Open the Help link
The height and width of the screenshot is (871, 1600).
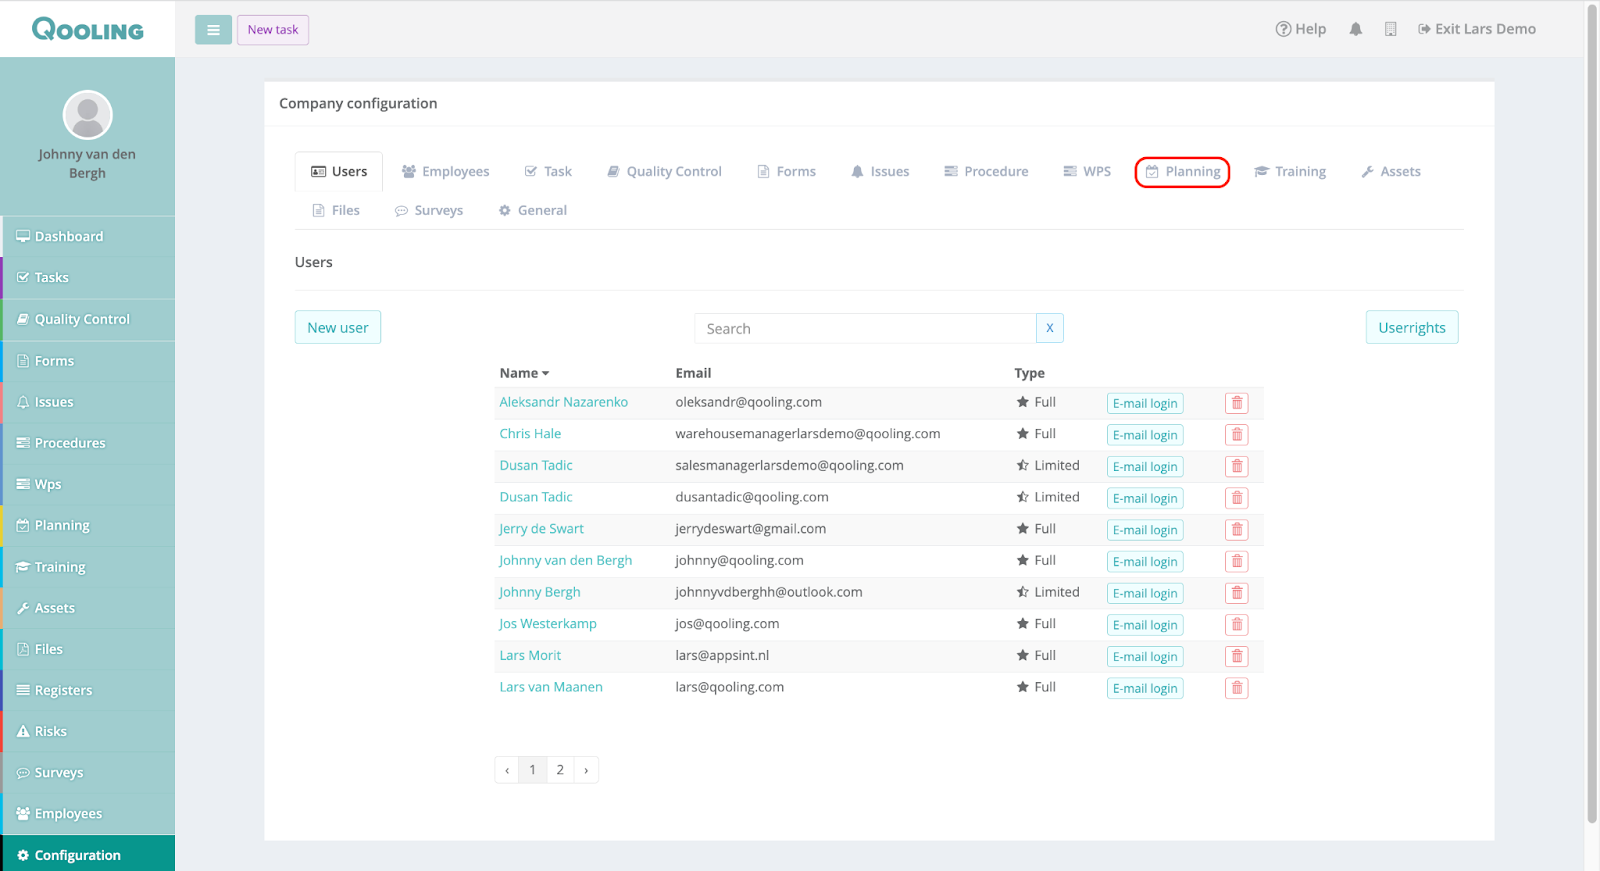[1301, 29]
